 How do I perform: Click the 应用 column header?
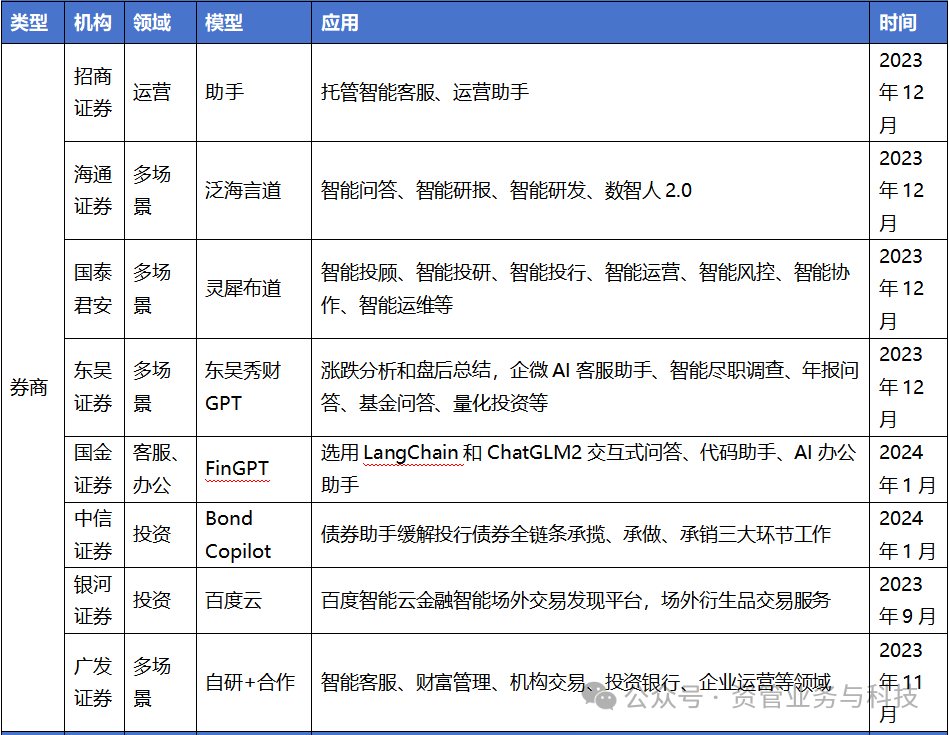[x=591, y=22]
